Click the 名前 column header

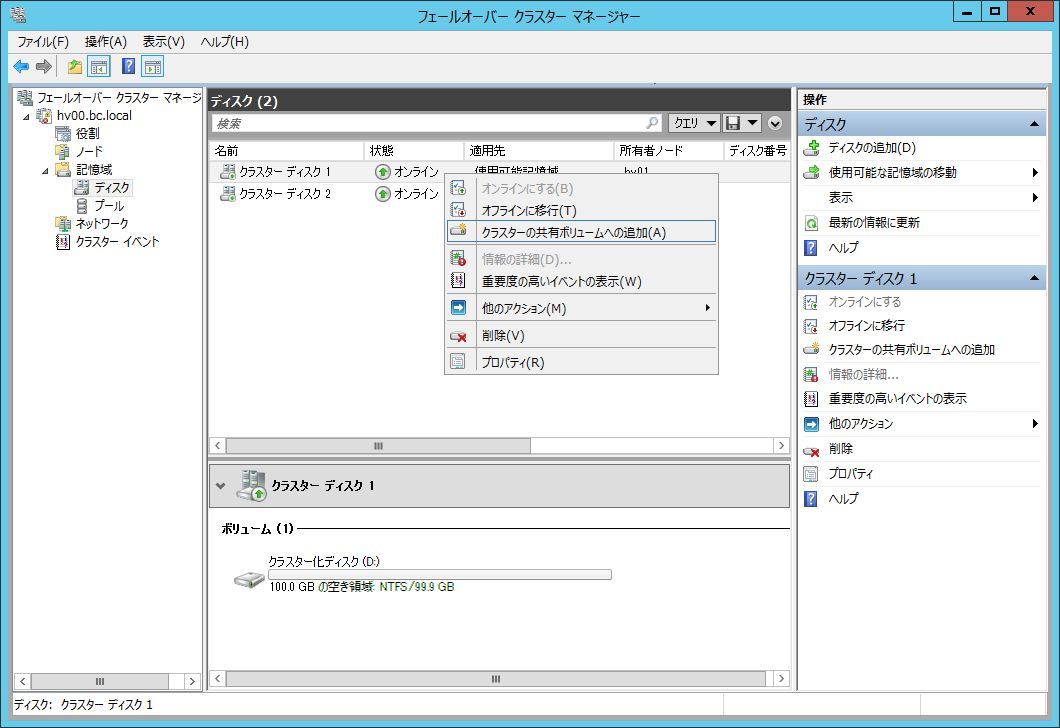[x=287, y=151]
